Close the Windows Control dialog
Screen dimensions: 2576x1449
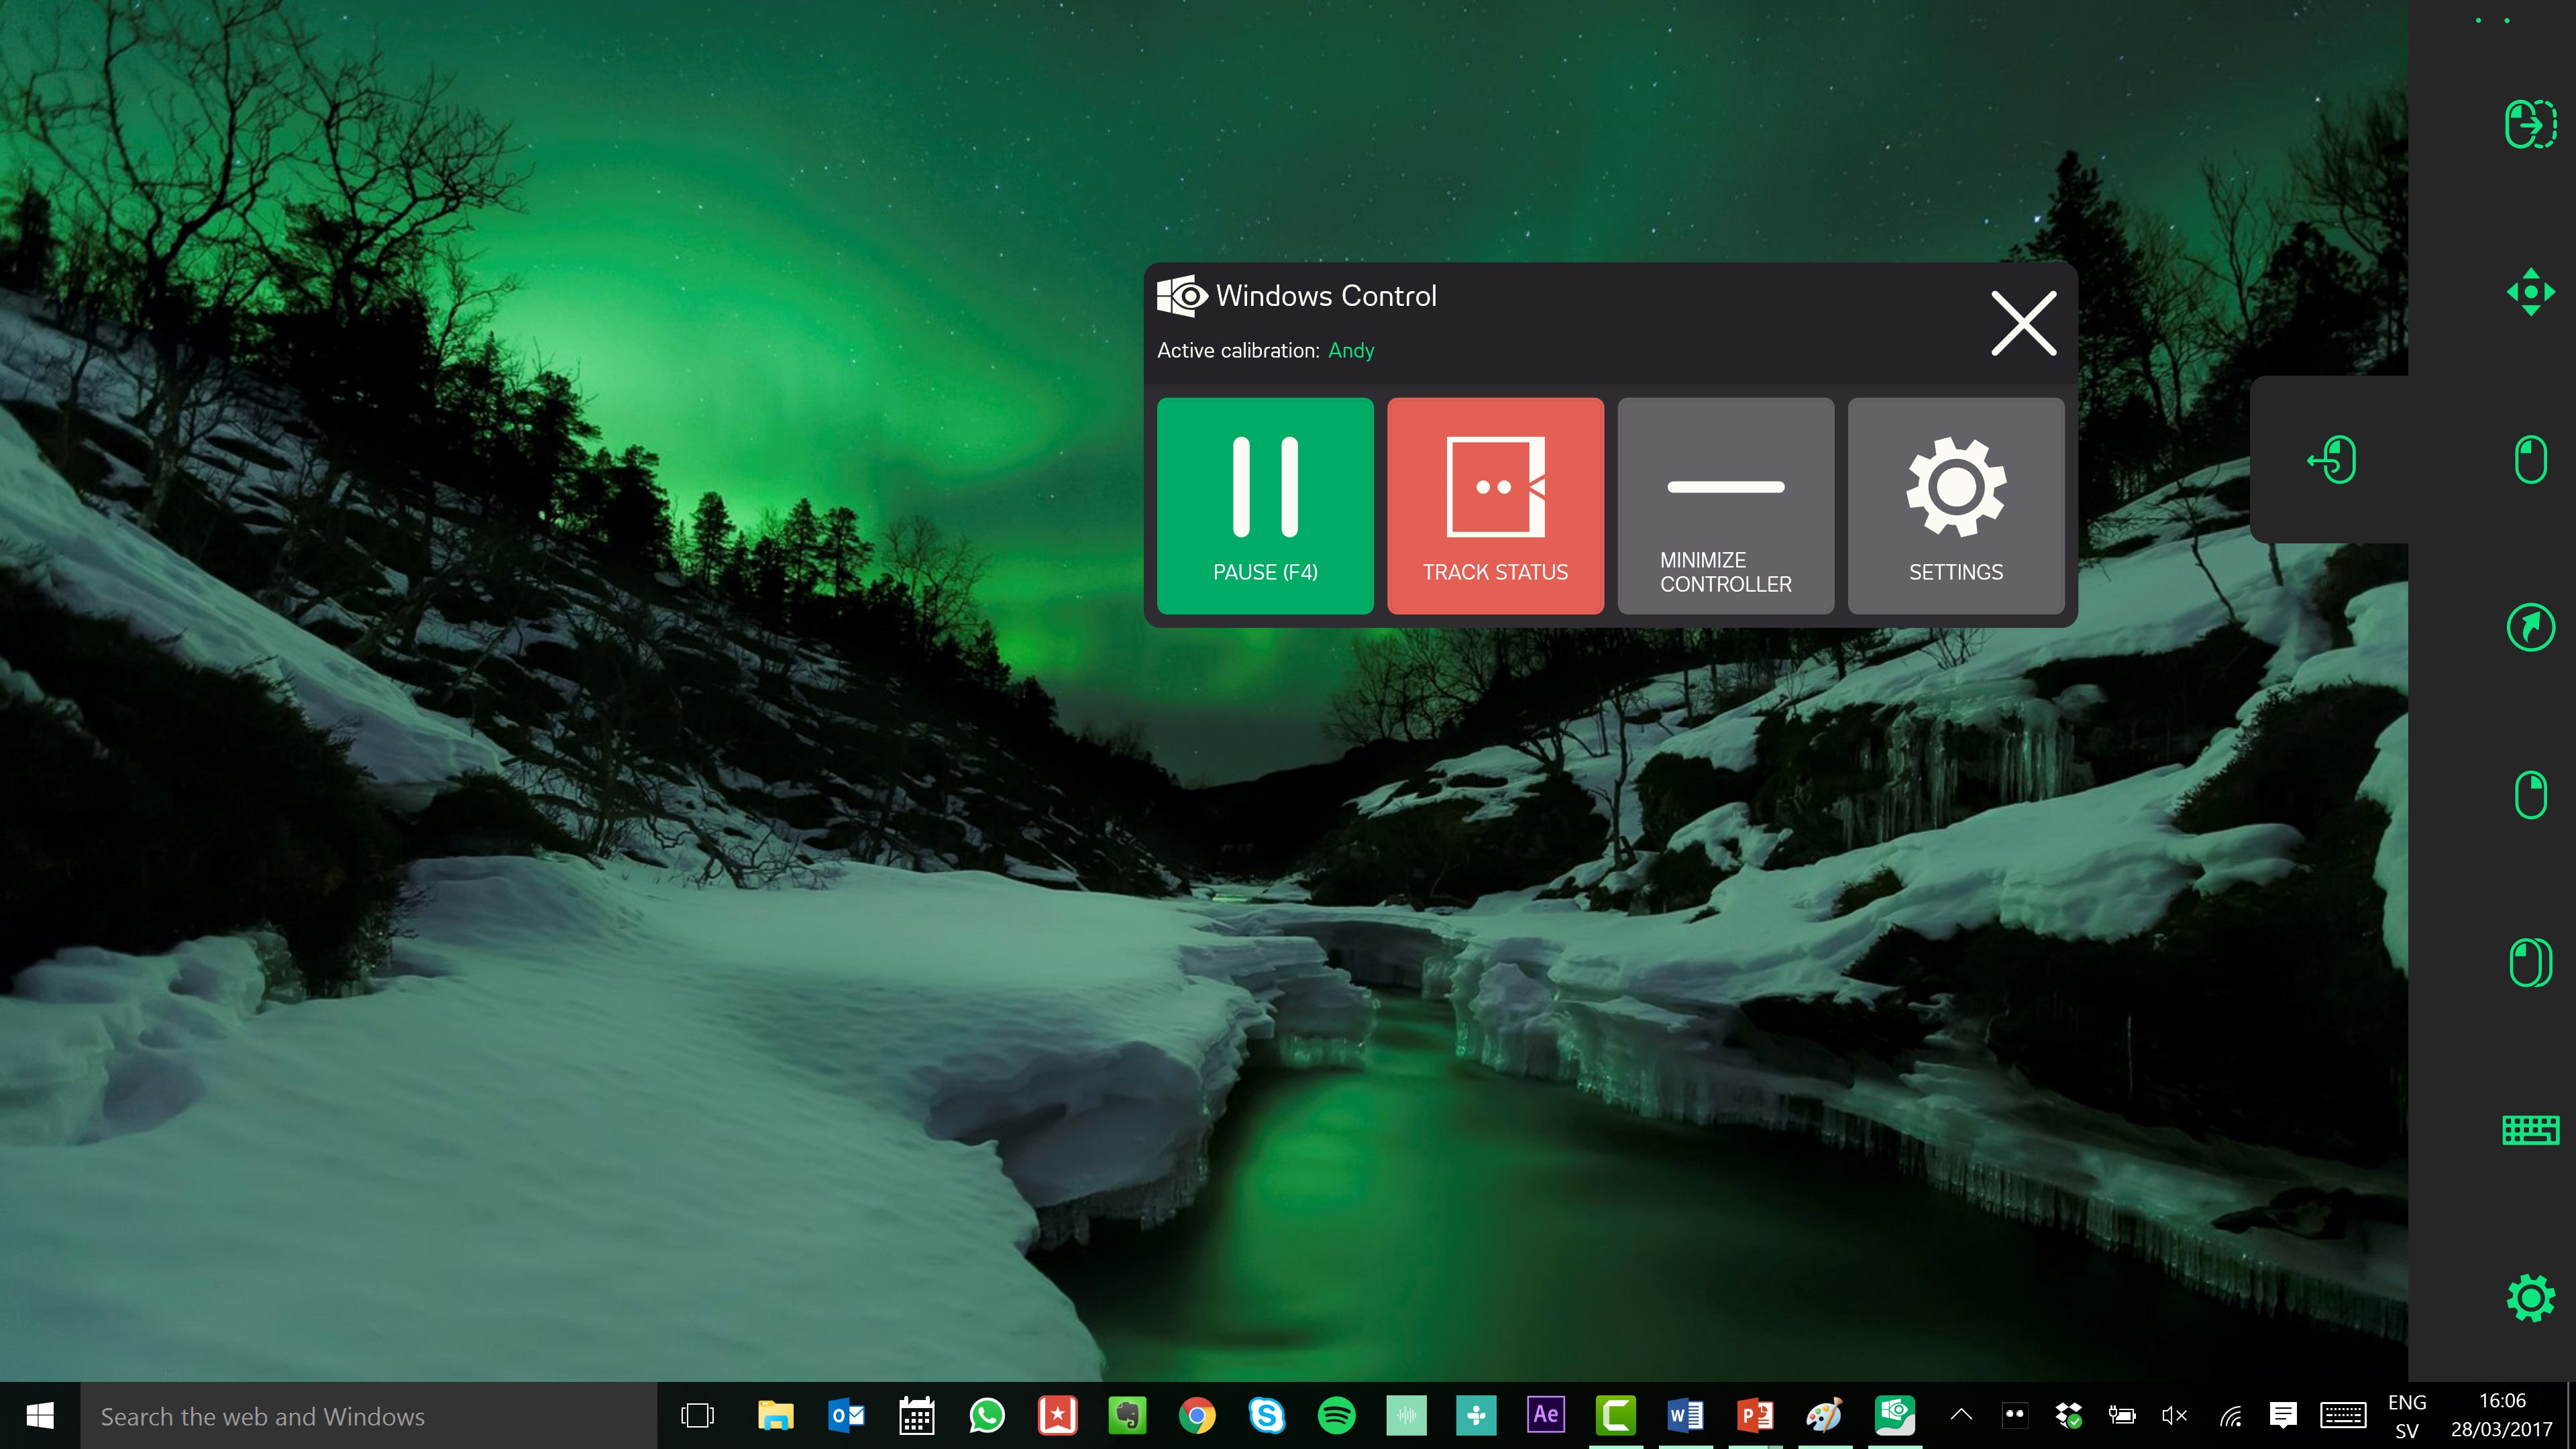2024,324
